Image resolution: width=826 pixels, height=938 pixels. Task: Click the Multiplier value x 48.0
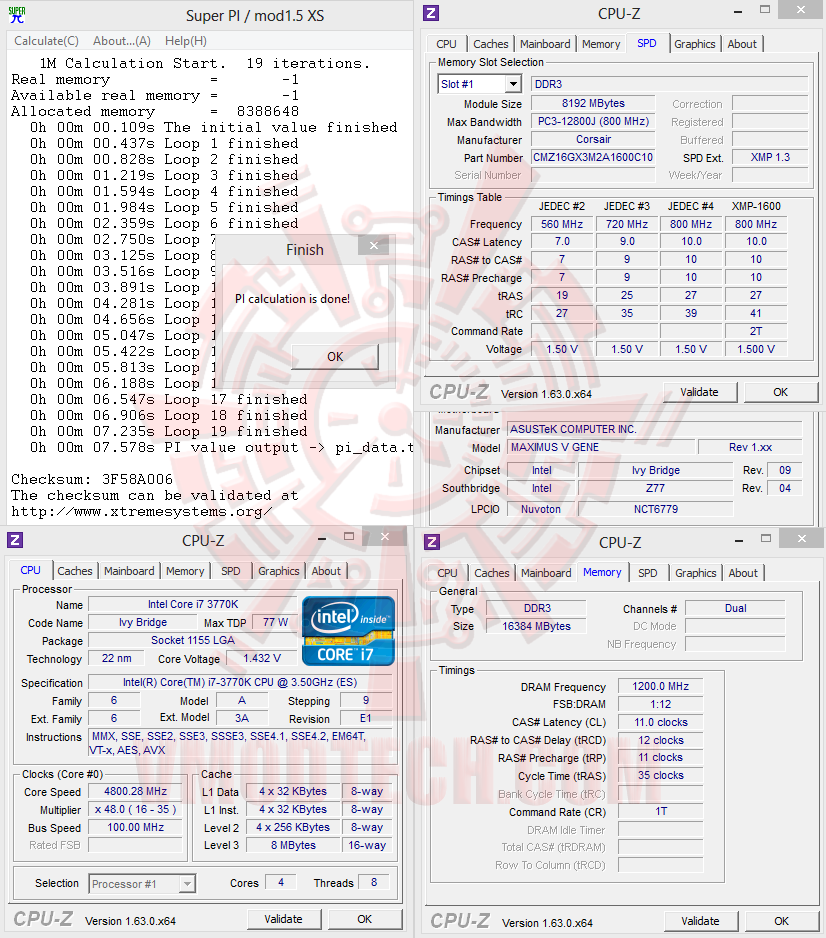pos(135,809)
